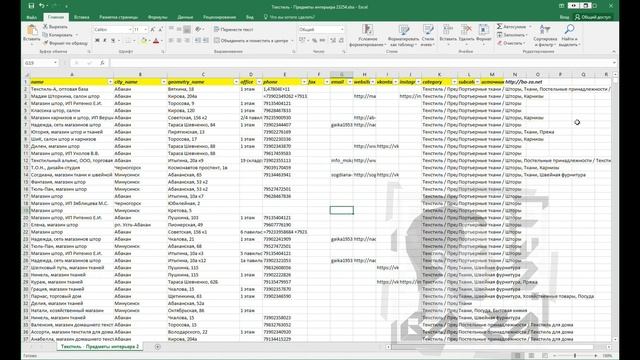The image size is (640, 360).
Task: Click the Save icon in the quick access toolbar
Action: 31,6
